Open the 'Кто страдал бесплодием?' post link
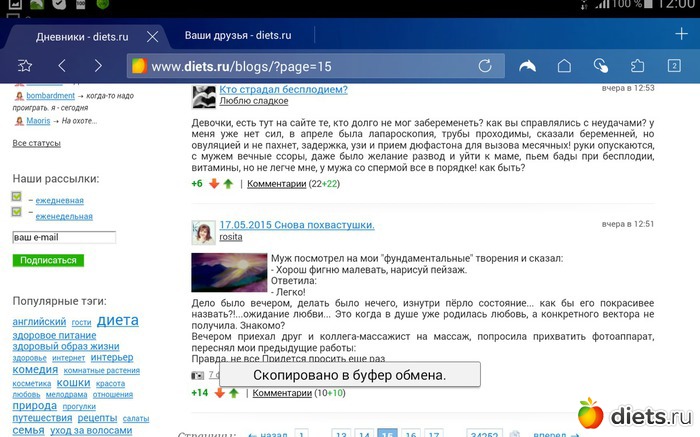Screen dimensions: 700x437 click(x=283, y=89)
